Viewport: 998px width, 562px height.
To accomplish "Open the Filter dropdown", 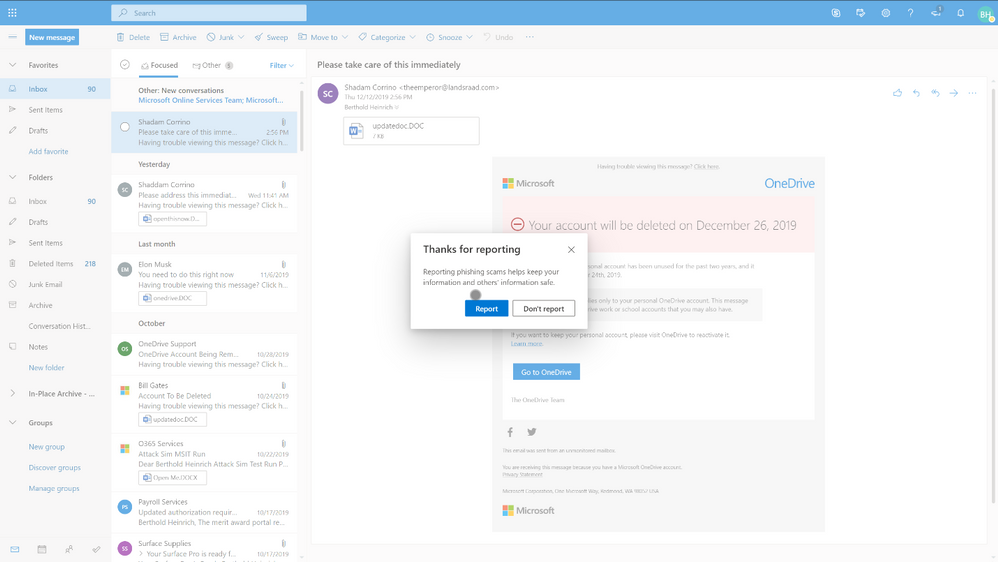I will tap(281, 65).
